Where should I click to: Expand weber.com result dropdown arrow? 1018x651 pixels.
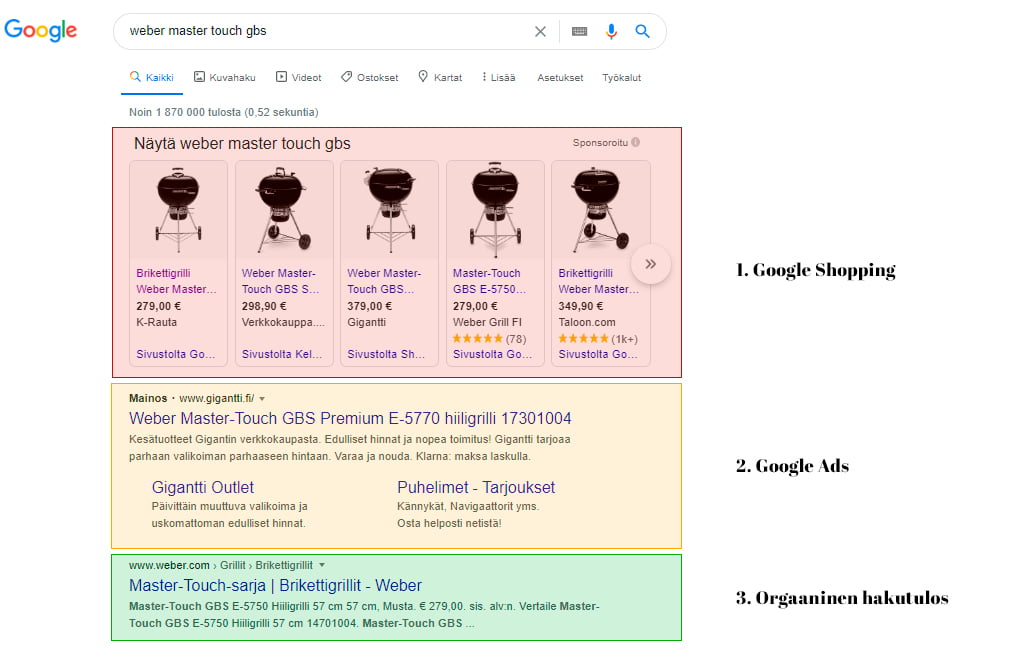click(322, 565)
